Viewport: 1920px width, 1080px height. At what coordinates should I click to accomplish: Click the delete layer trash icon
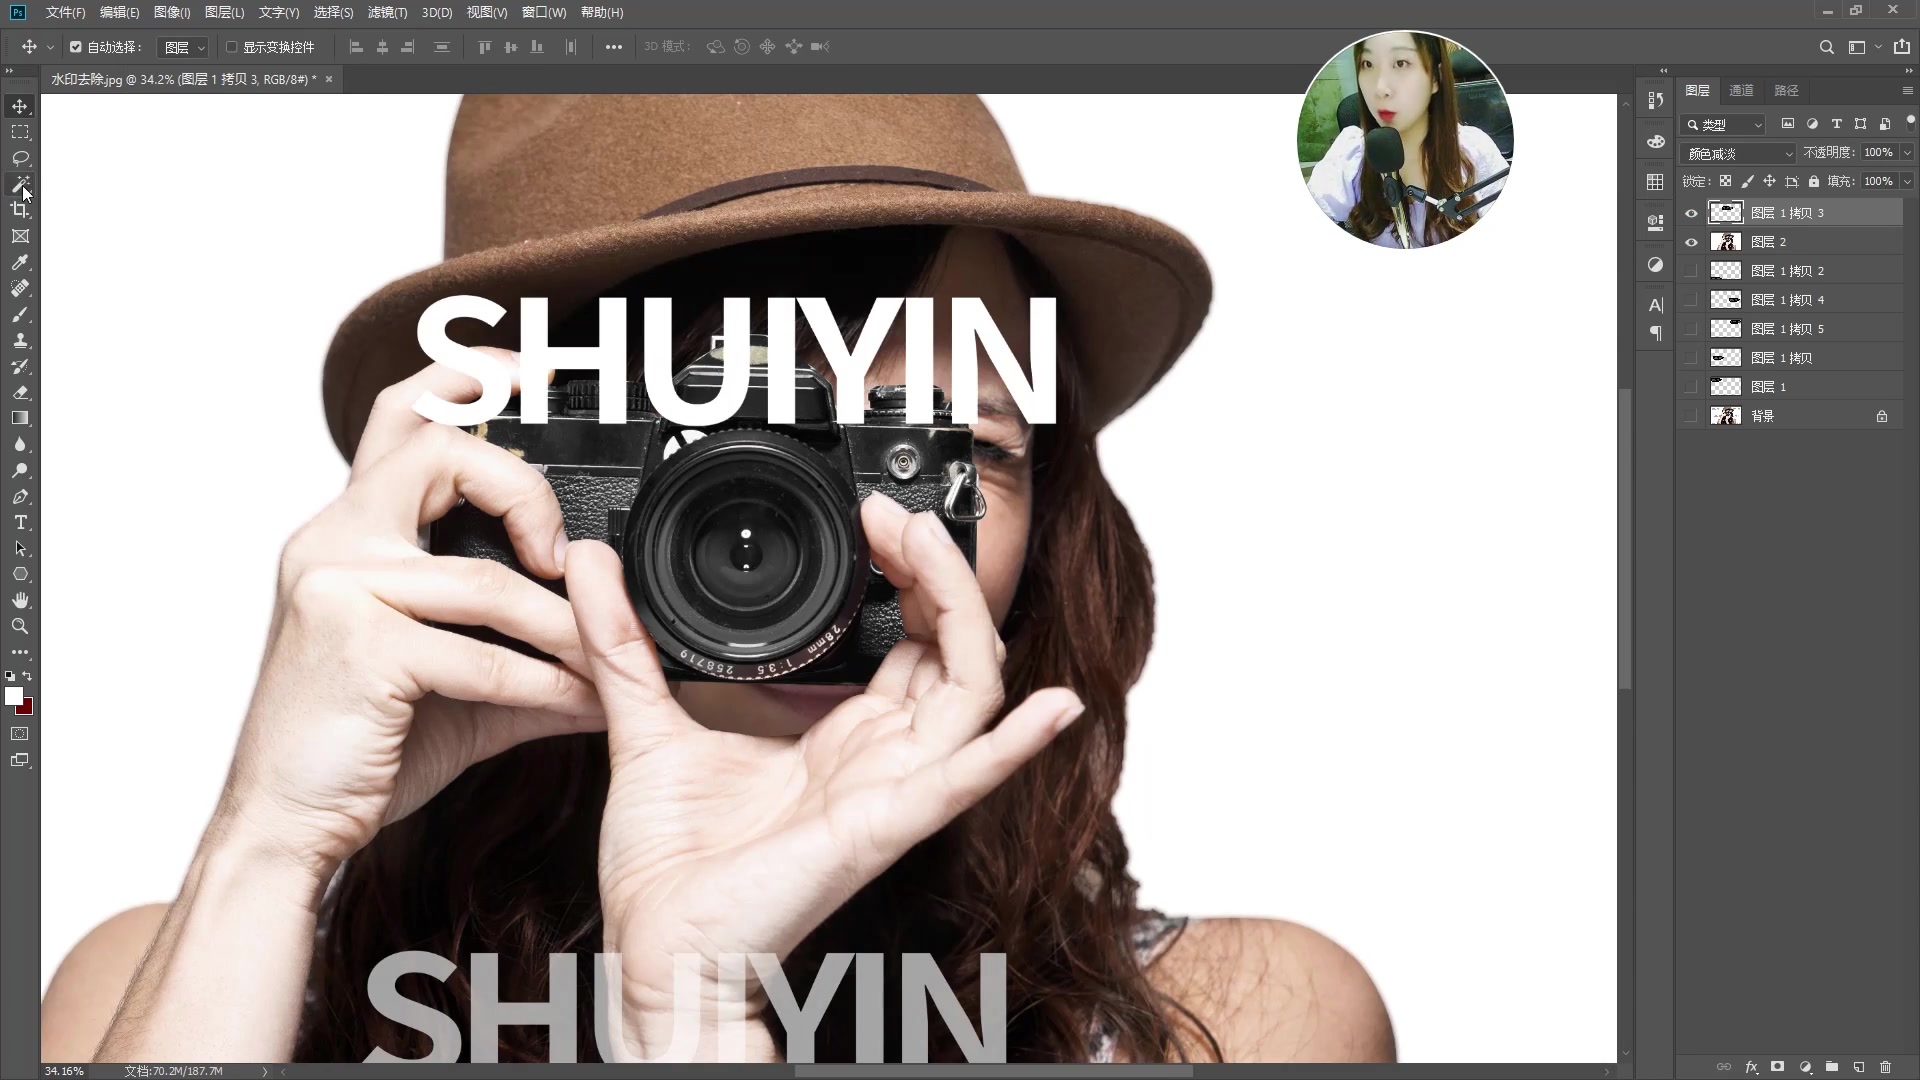(x=1885, y=1067)
